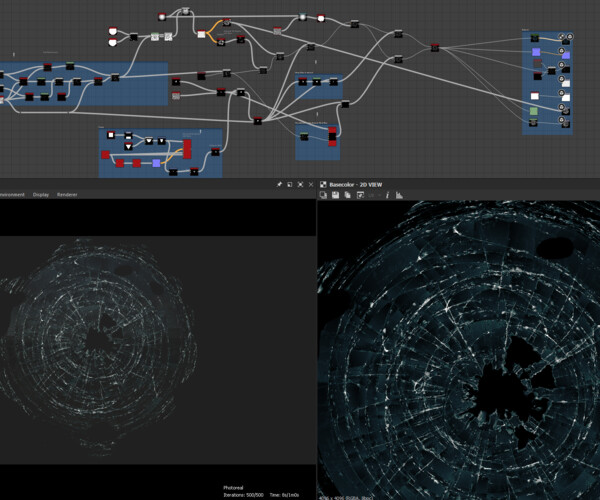This screenshot has width=600, height=500.
Task: Select the Basecolor - 2D VIEW title tab
Action: [x=355, y=184]
